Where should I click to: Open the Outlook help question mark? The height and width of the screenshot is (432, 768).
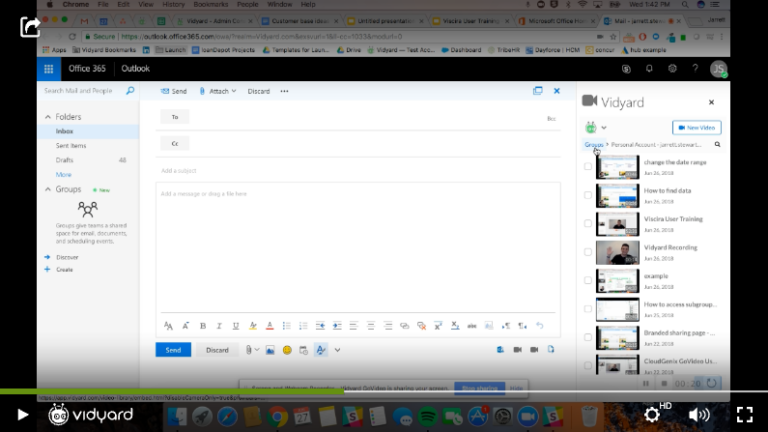[x=695, y=69]
